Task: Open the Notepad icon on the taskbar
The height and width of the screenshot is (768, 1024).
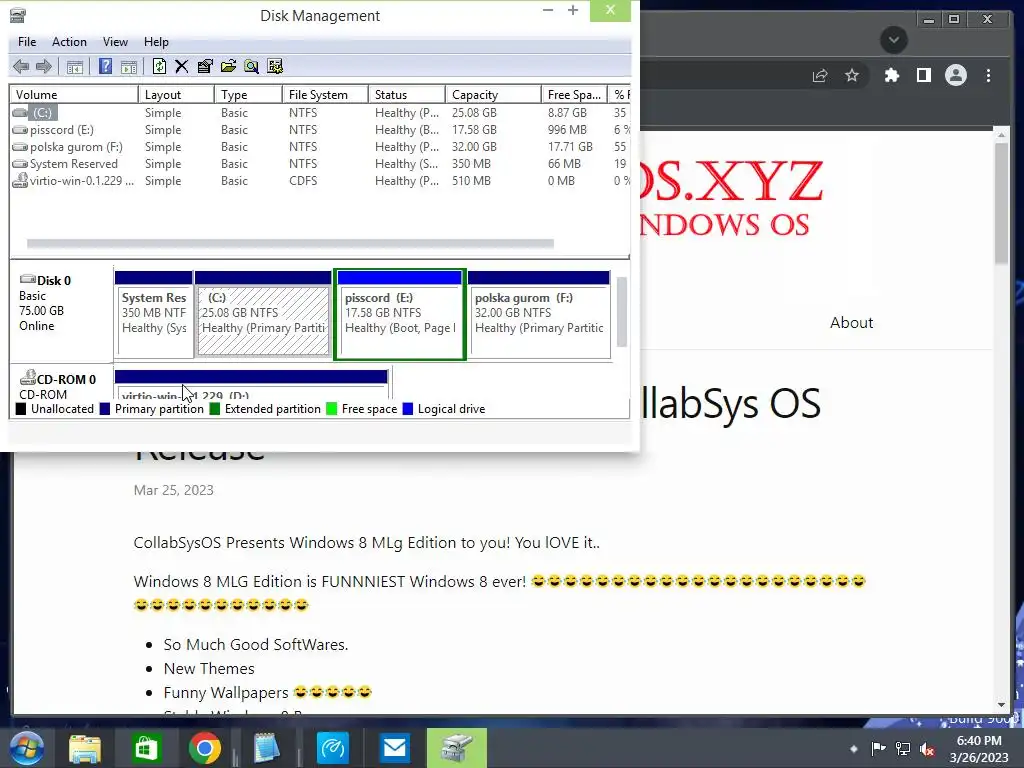Action: click(x=266, y=748)
